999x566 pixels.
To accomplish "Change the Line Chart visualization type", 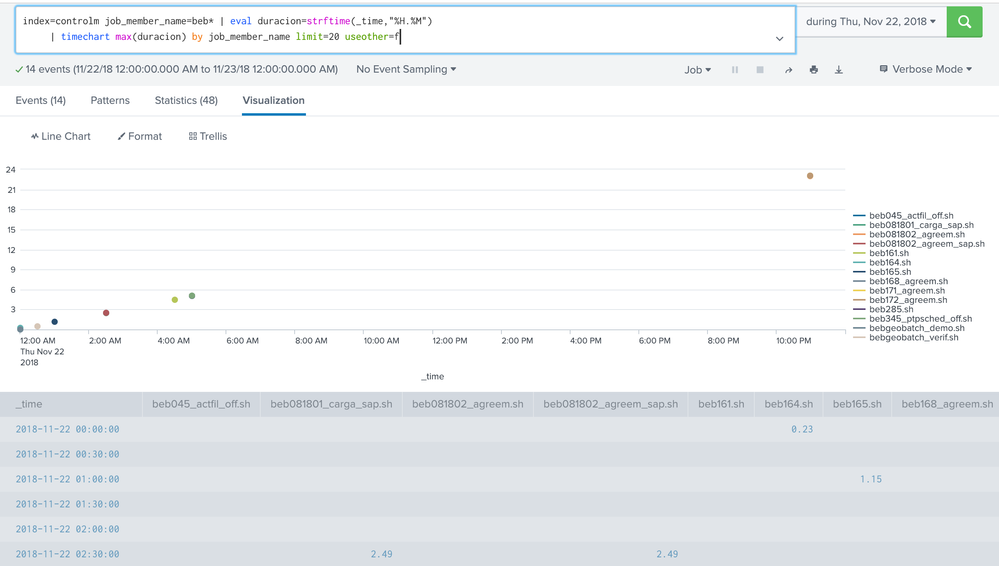I will click(61, 136).
